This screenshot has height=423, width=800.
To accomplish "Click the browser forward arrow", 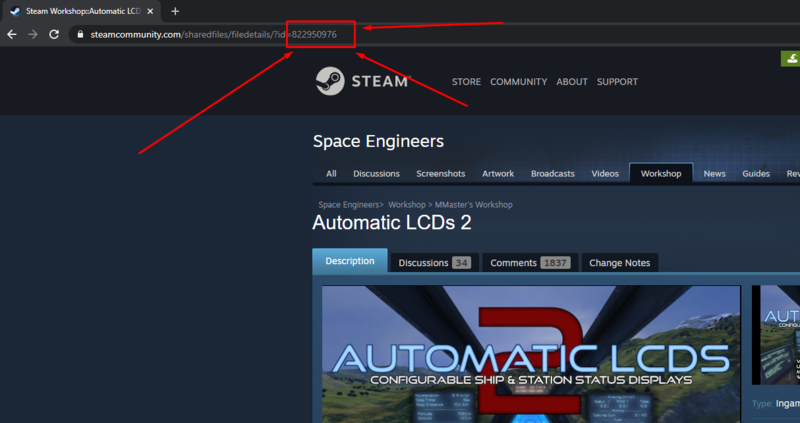I will click(x=33, y=34).
